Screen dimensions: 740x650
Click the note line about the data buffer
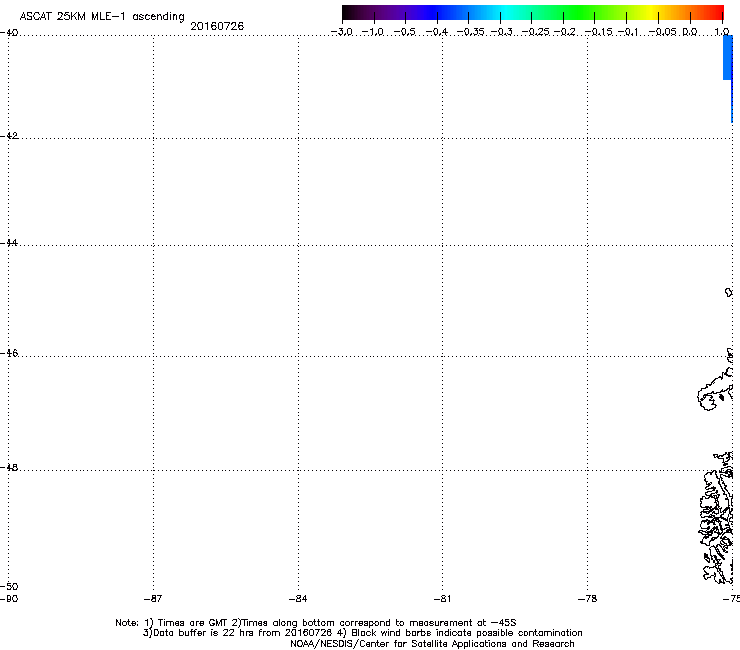point(362,633)
